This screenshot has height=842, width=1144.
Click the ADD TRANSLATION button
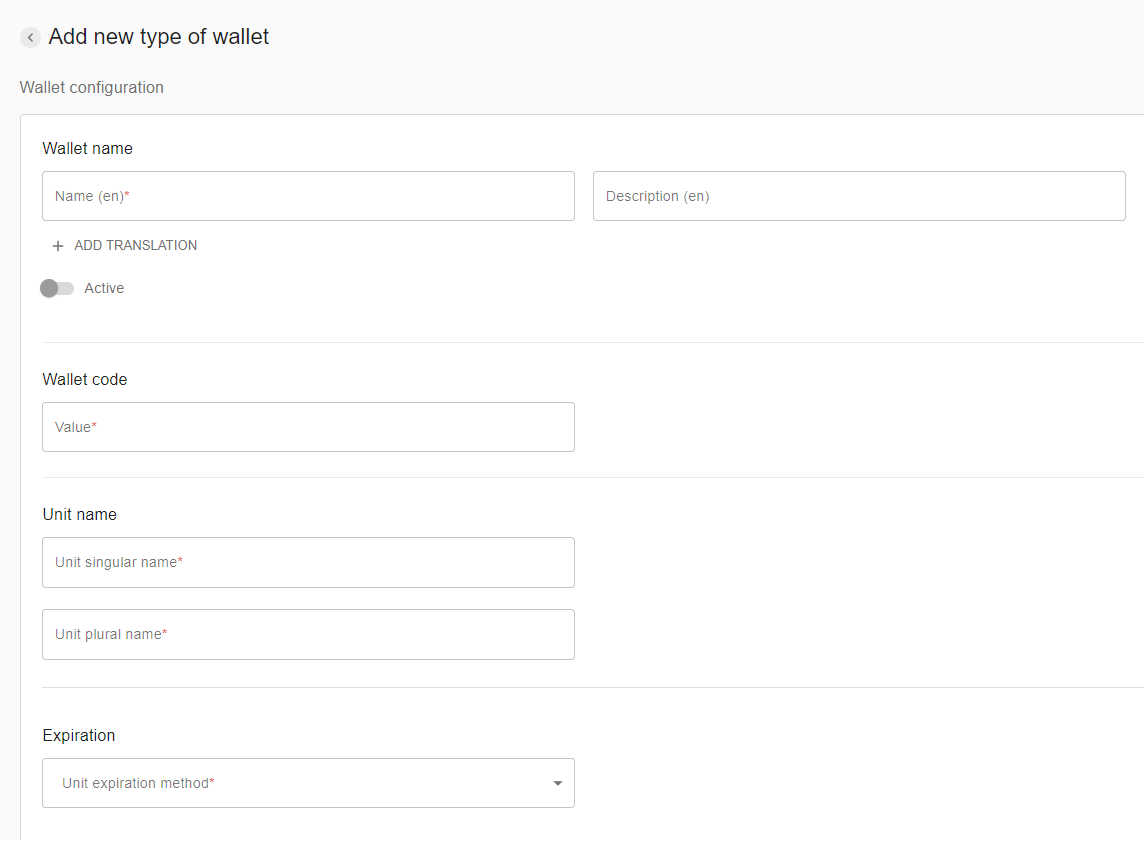(x=125, y=246)
